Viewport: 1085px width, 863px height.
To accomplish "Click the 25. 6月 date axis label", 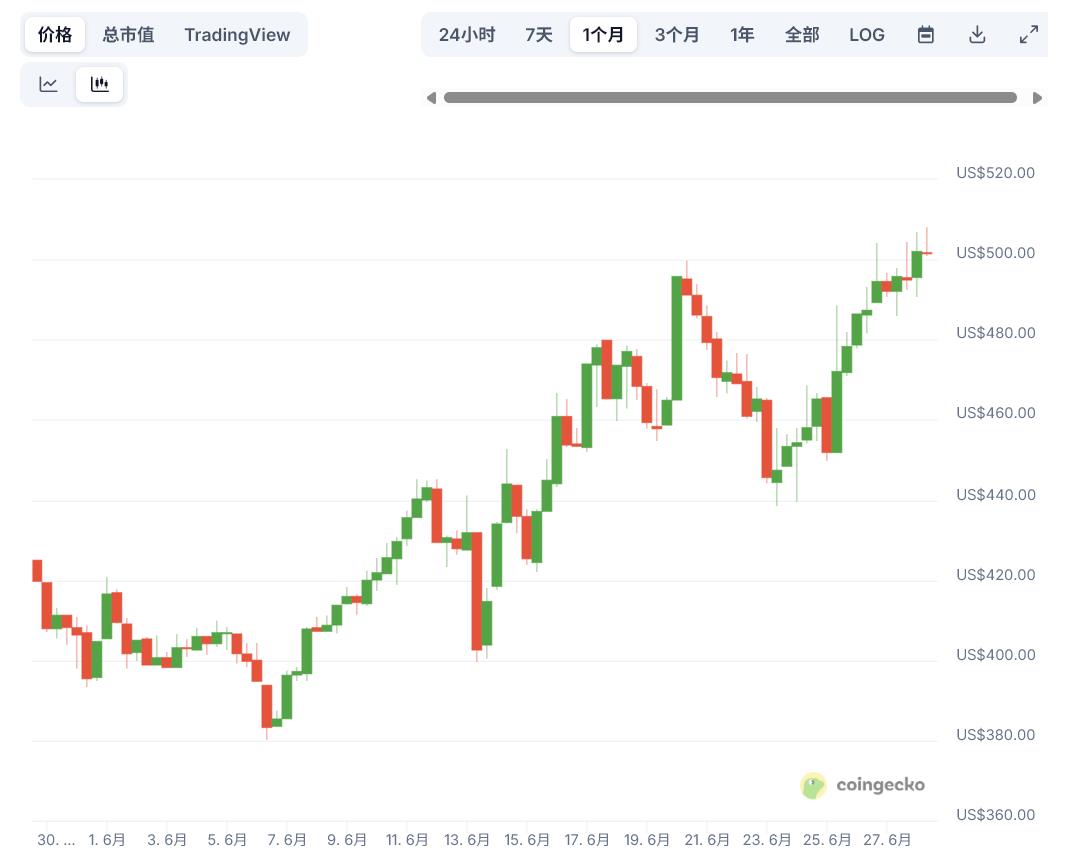I will 827,840.
